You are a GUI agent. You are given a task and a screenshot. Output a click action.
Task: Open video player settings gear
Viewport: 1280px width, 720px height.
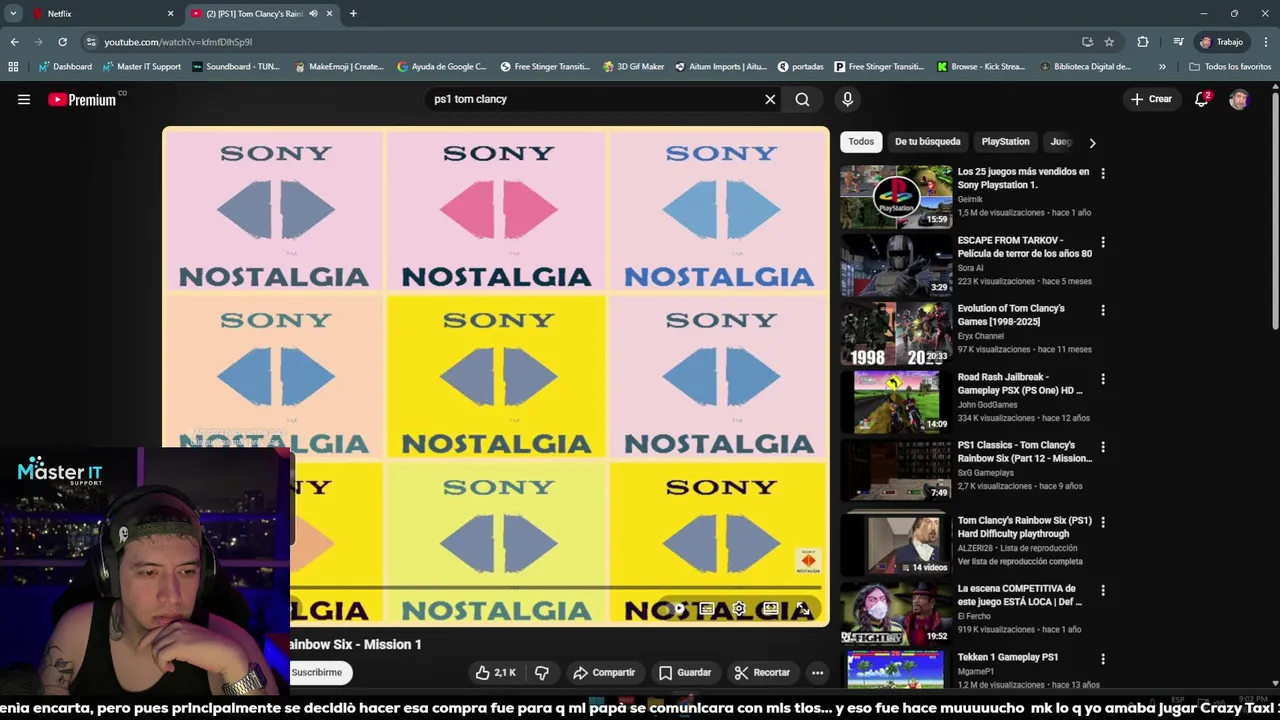[x=739, y=608]
